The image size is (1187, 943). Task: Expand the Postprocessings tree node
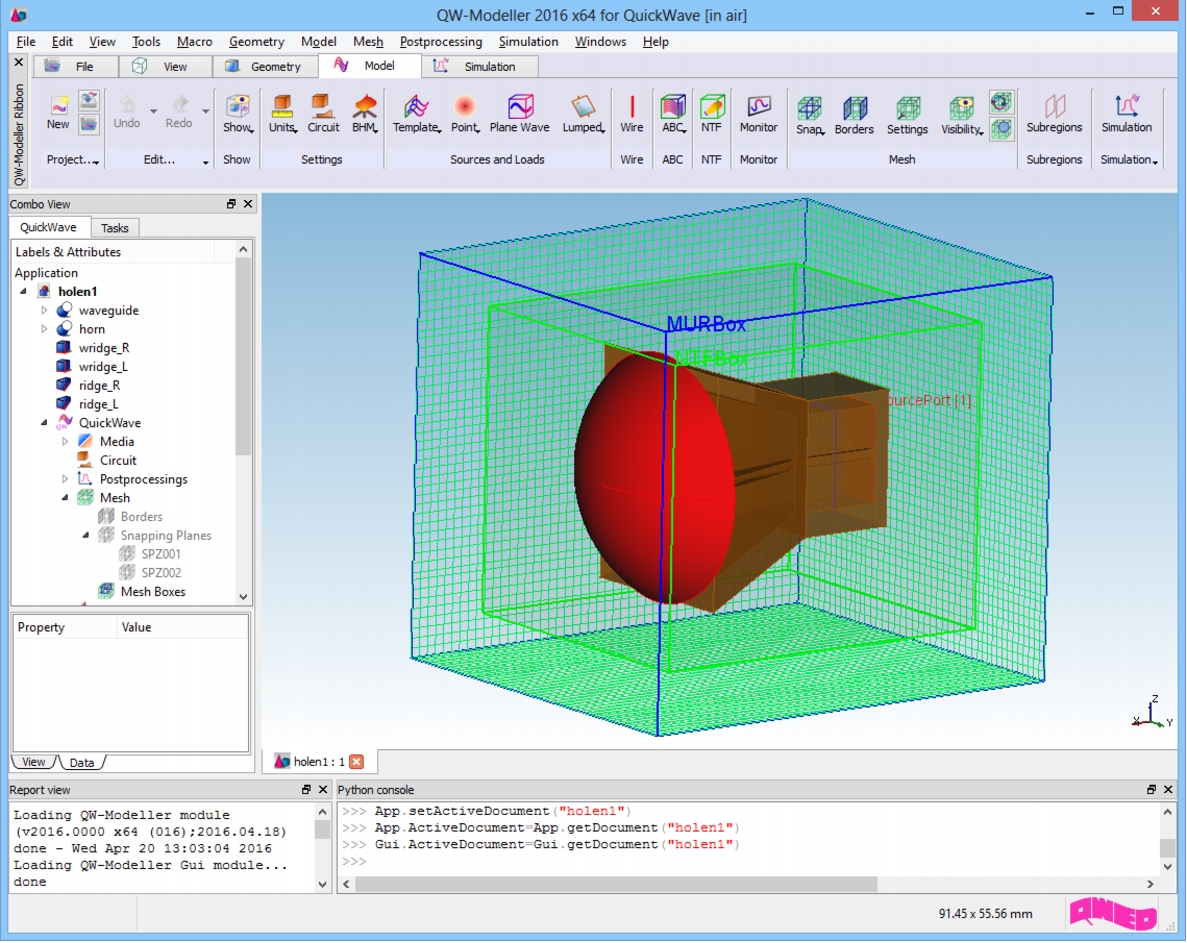click(65, 479)
